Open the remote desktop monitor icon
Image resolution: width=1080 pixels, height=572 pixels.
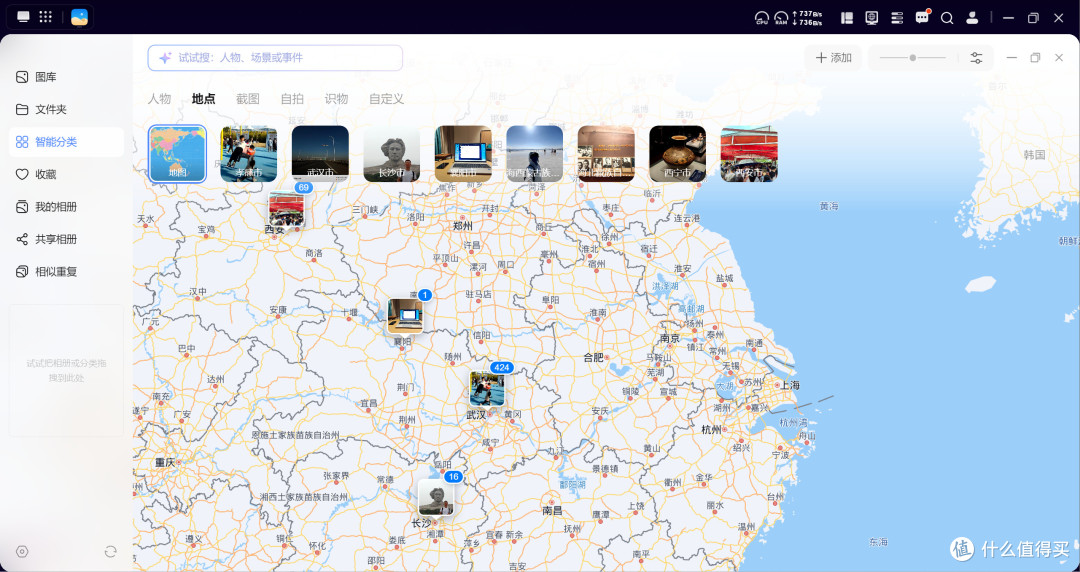[x=872, y=18]
